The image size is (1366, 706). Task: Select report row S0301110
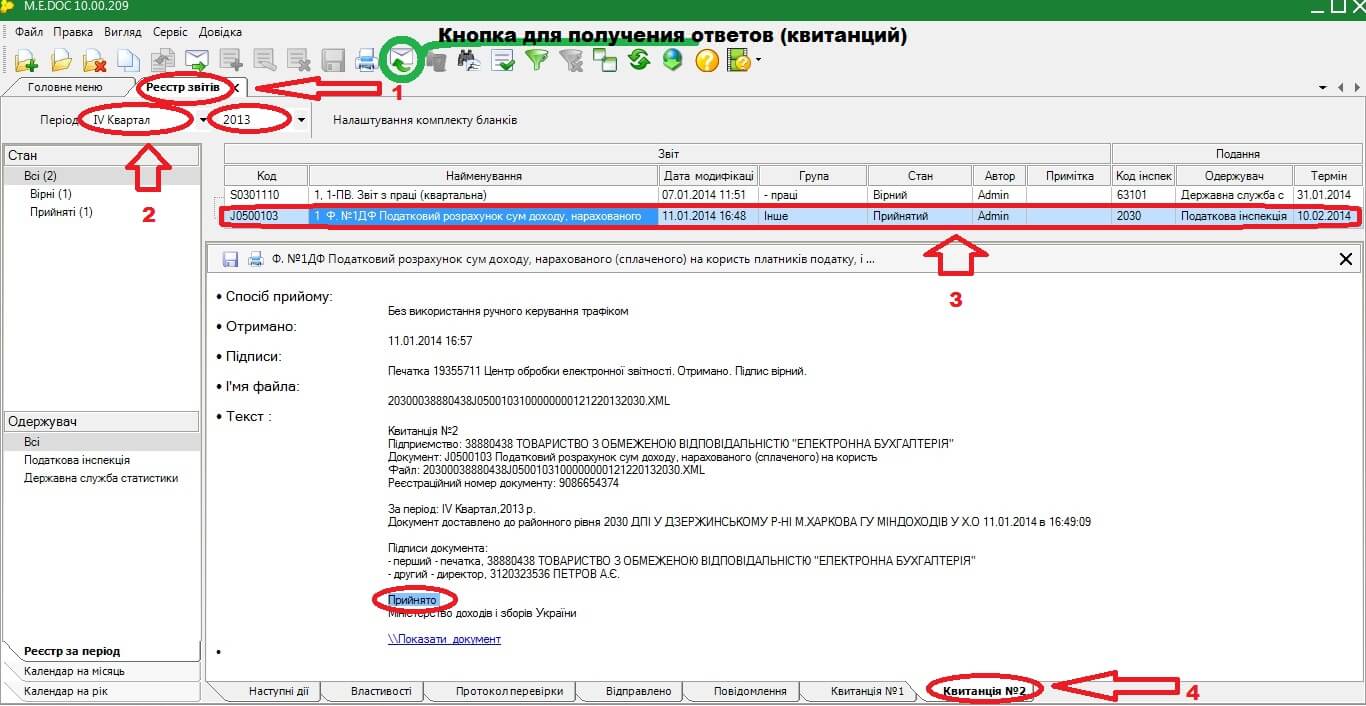(x=790, y=195)
